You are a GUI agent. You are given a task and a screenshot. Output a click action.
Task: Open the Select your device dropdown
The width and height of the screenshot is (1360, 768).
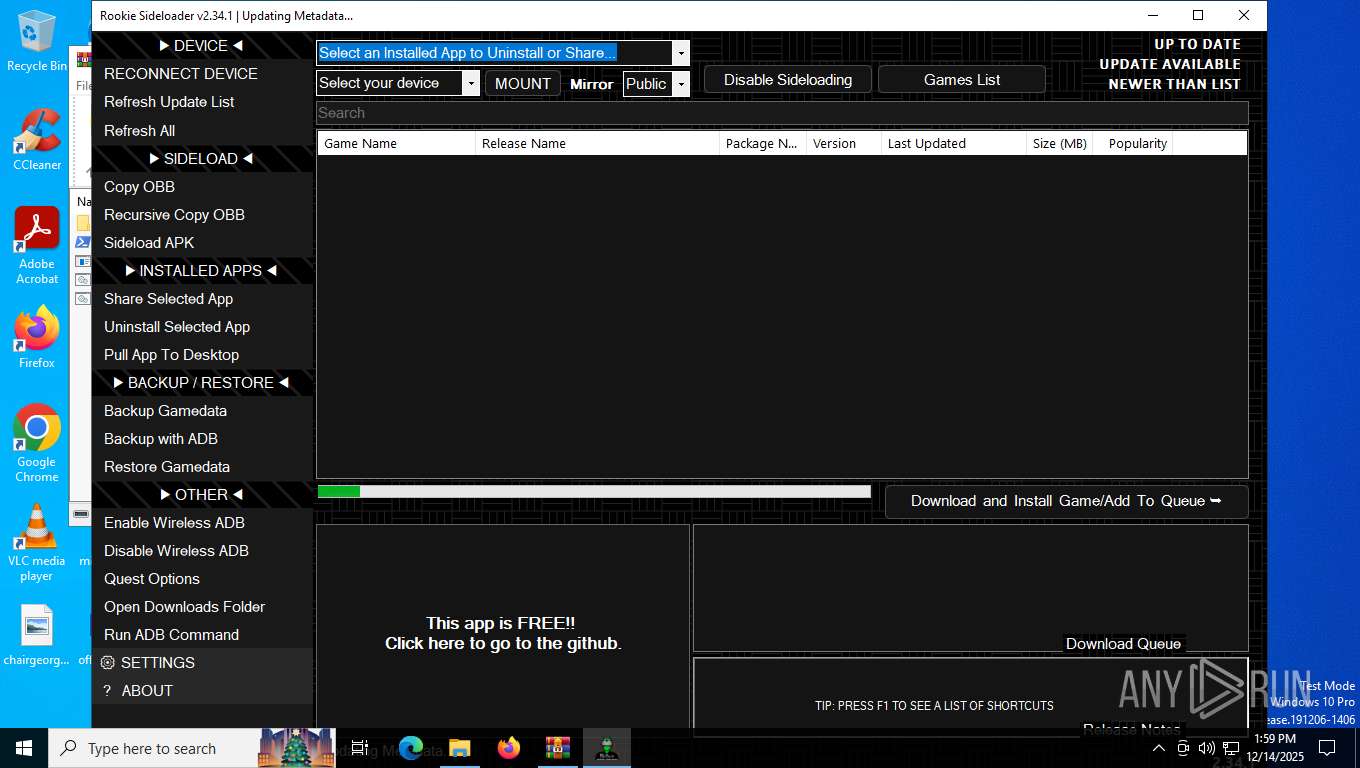(x=471, y=83)
